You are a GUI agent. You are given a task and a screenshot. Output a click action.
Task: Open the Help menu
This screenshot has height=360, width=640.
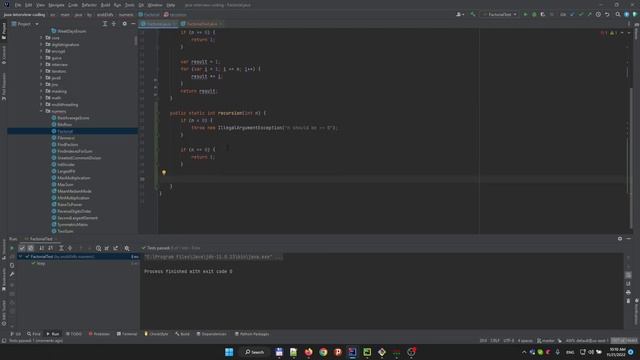pos(171,5)
